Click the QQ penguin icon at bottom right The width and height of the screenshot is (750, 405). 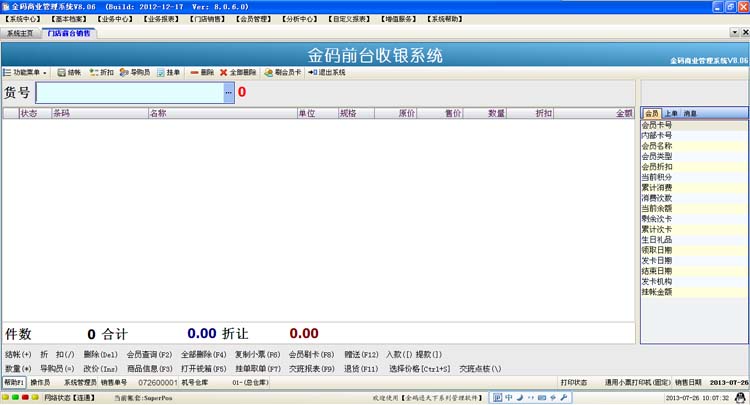coord(740,398)
